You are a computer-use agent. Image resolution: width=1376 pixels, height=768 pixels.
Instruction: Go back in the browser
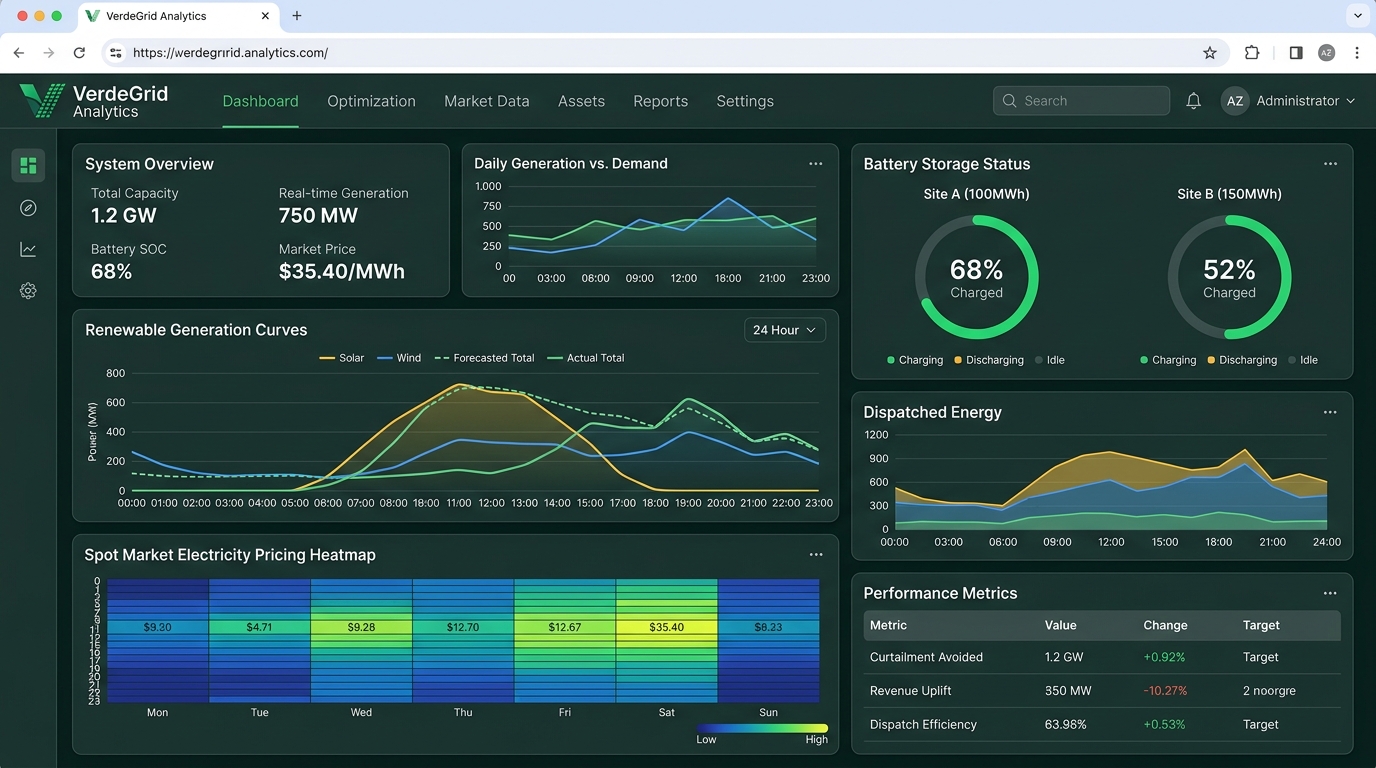18,53
